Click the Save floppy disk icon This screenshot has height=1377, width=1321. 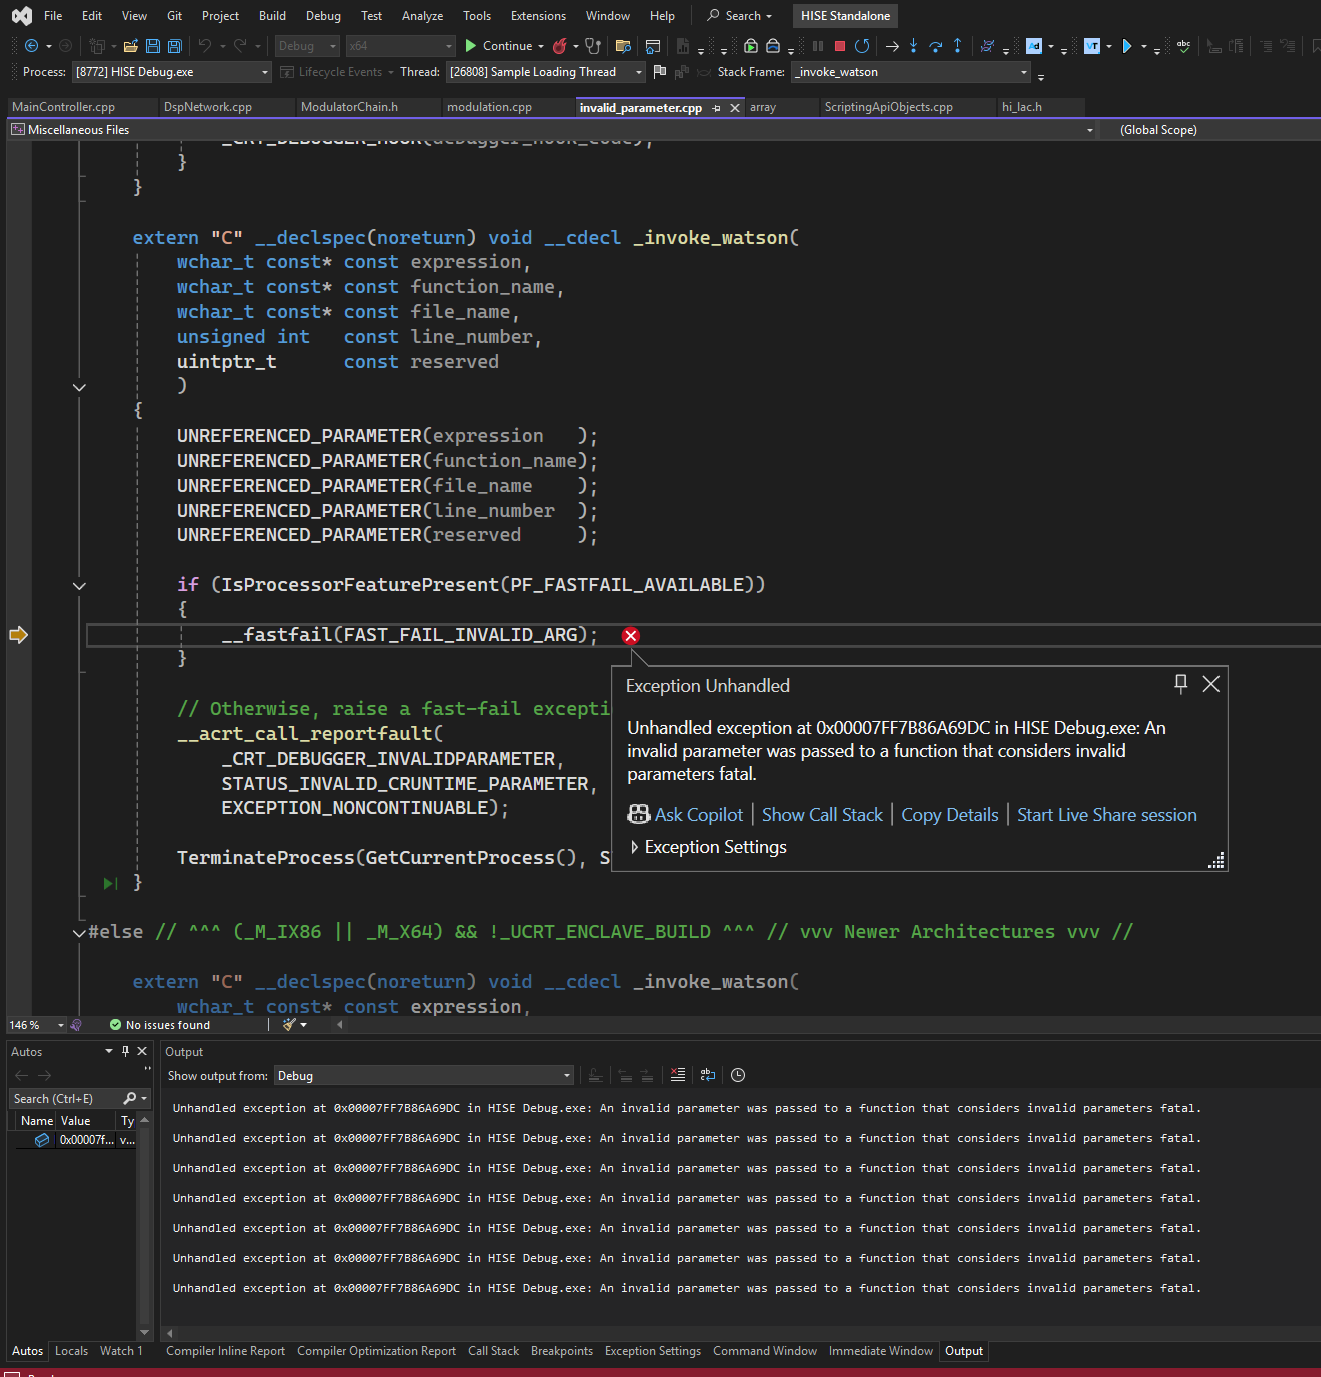tap(153, 46)
